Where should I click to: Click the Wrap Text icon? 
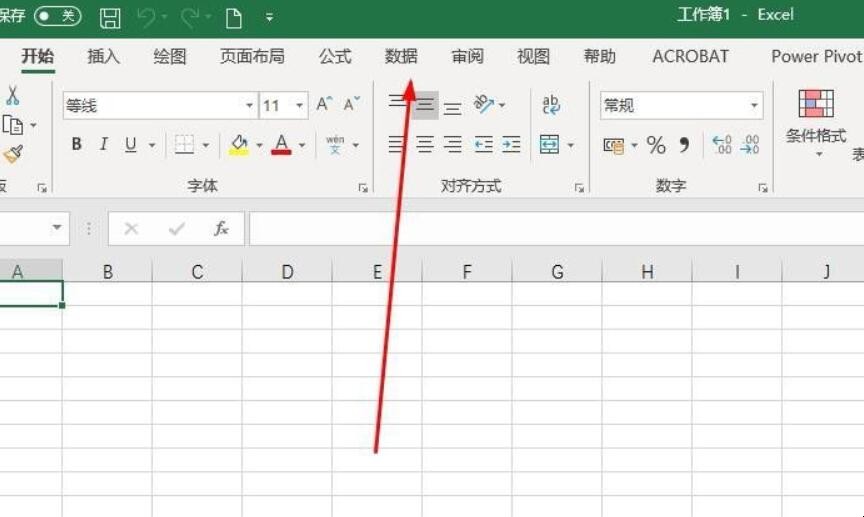point(550,104)
